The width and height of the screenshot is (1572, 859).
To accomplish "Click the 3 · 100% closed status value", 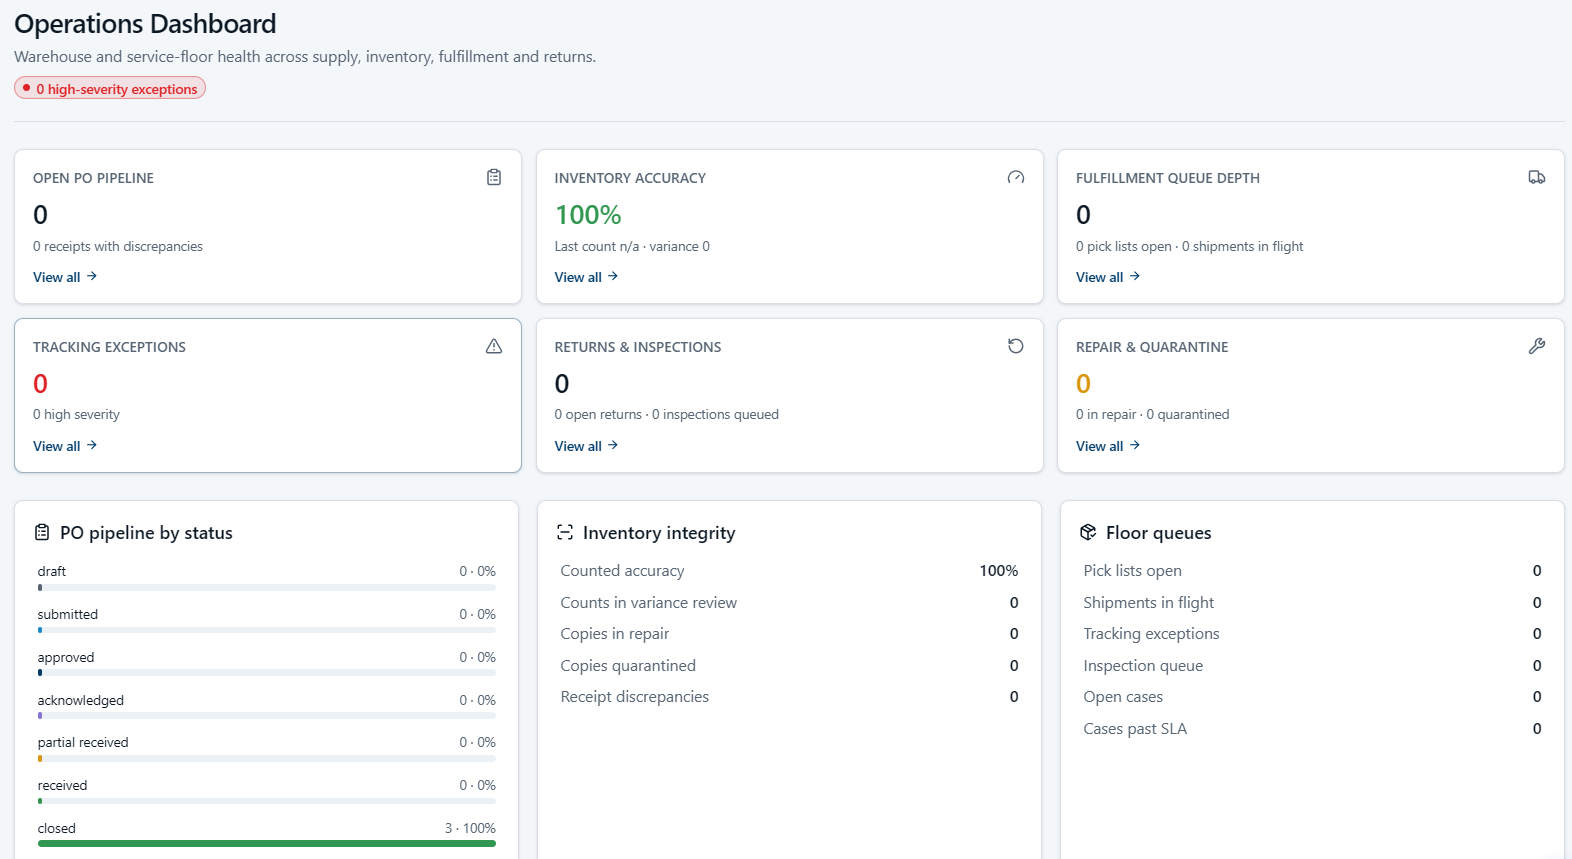I will point(470,828).
